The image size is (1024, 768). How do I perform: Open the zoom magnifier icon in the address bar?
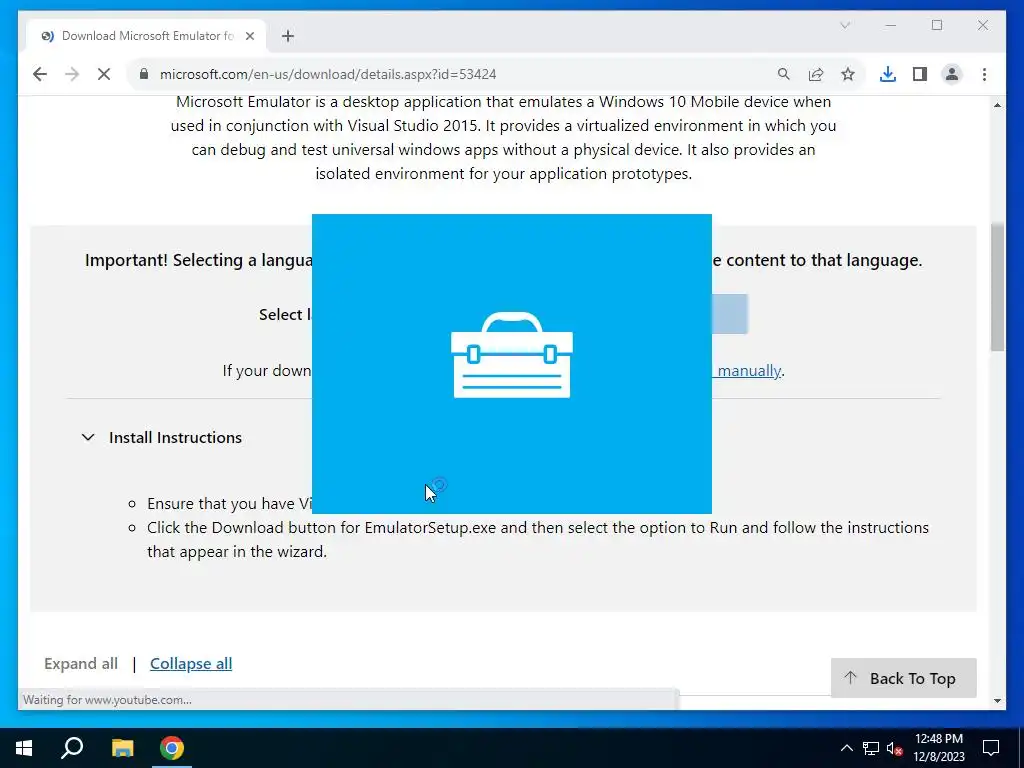tap(784, 74)
